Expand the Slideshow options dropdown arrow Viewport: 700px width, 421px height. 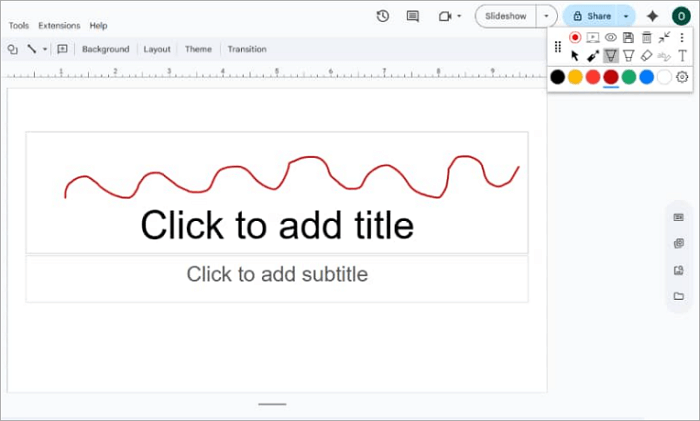coord(546,16)
